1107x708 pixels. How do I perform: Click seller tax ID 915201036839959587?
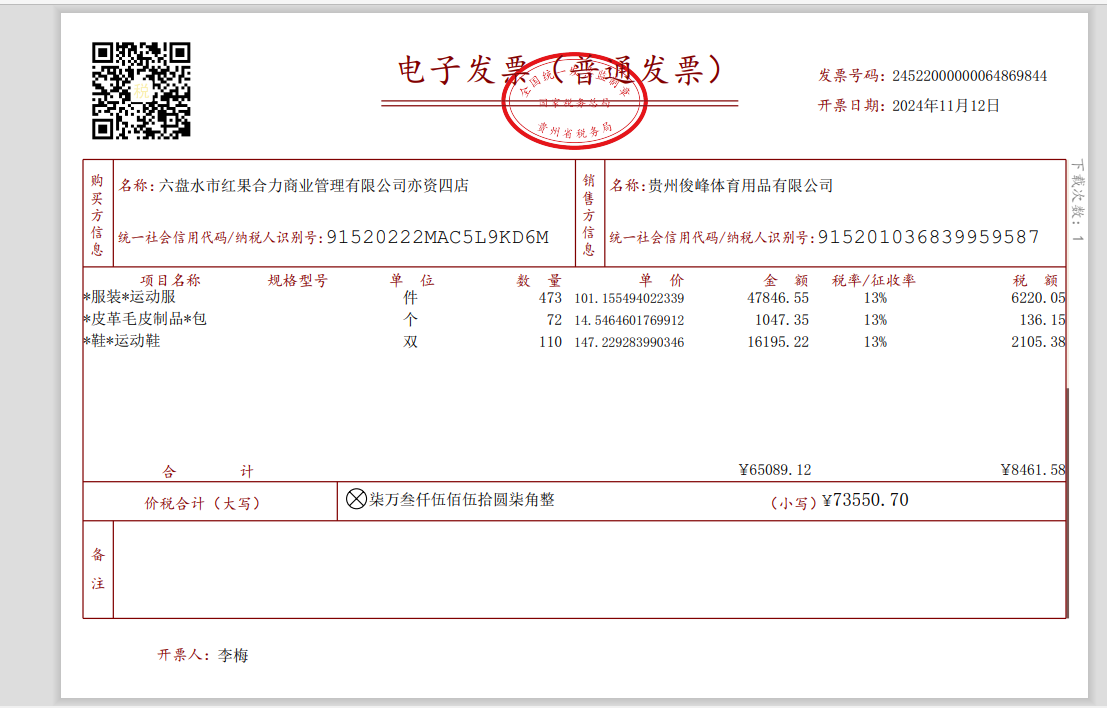click(x=928, y=237)
